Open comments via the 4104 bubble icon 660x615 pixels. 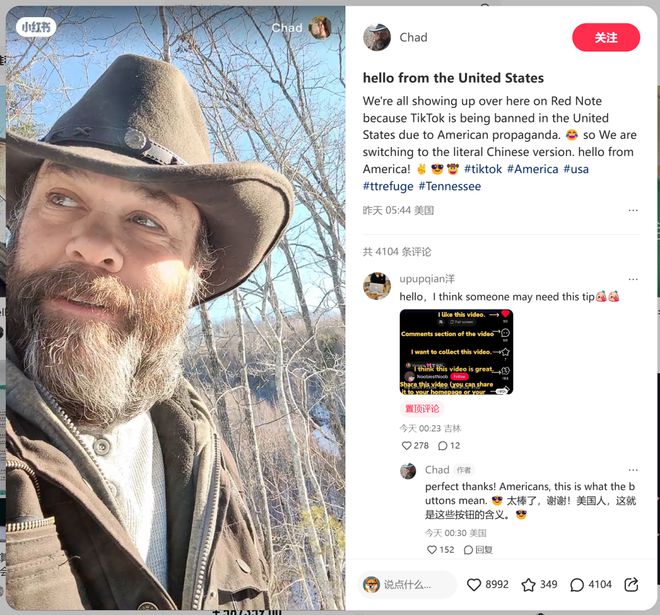point(577,585)
